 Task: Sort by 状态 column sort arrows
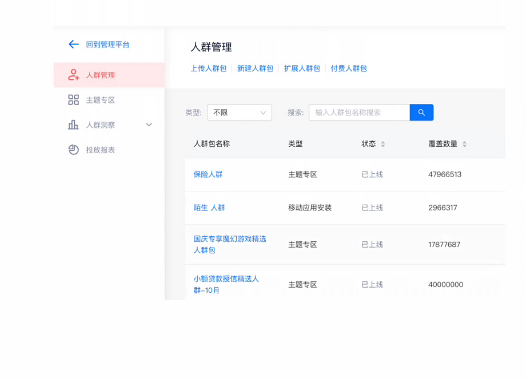click(383, 144)
